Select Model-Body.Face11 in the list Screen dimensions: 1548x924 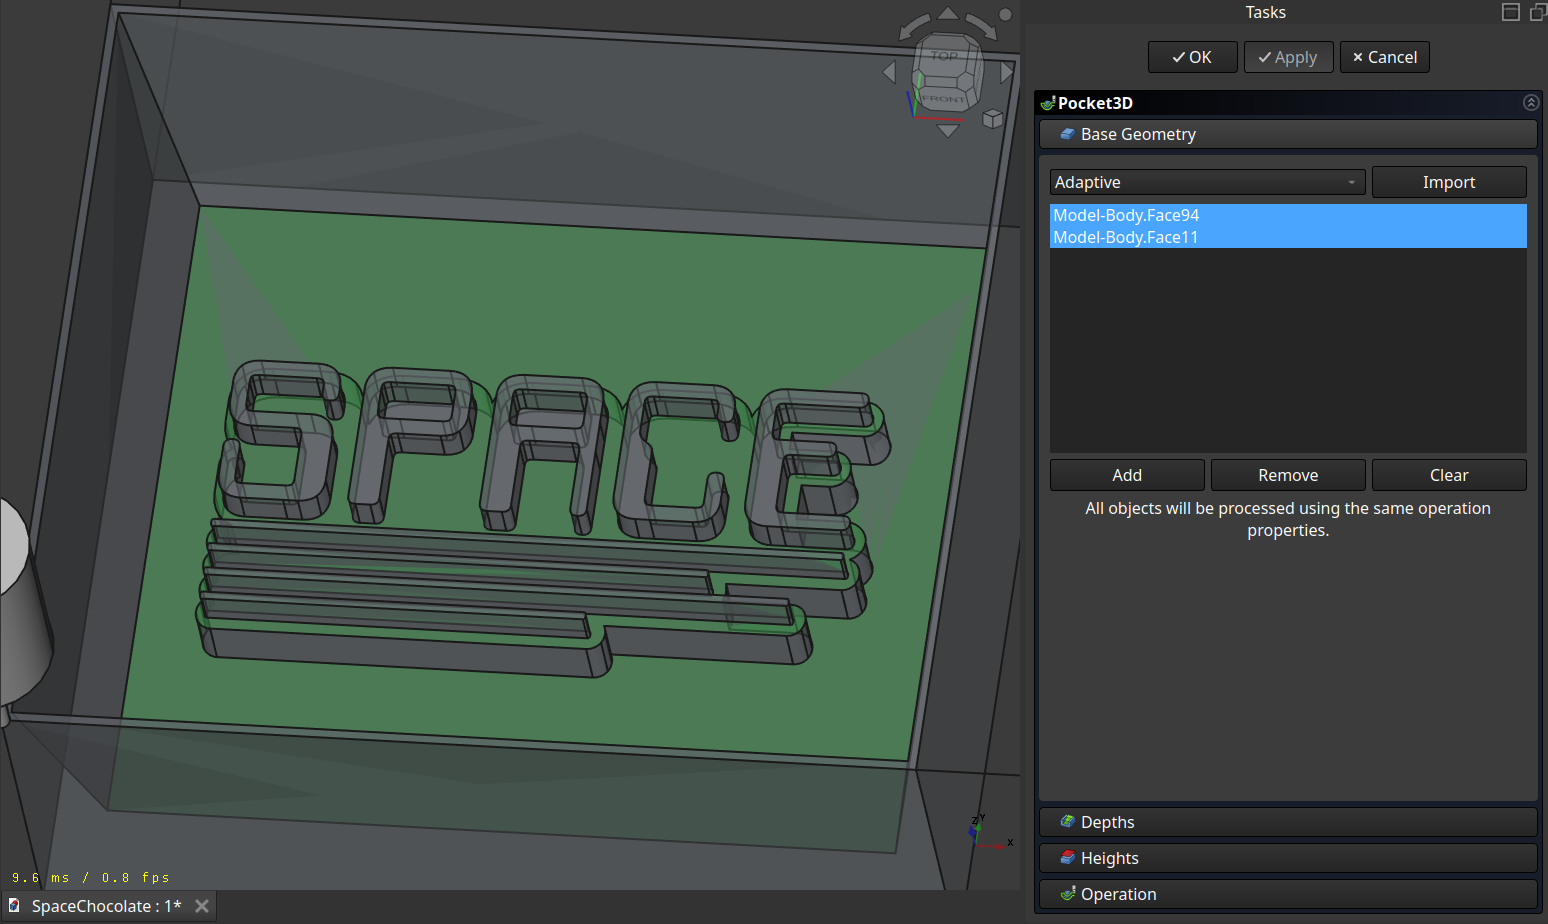click(1288, 237)
